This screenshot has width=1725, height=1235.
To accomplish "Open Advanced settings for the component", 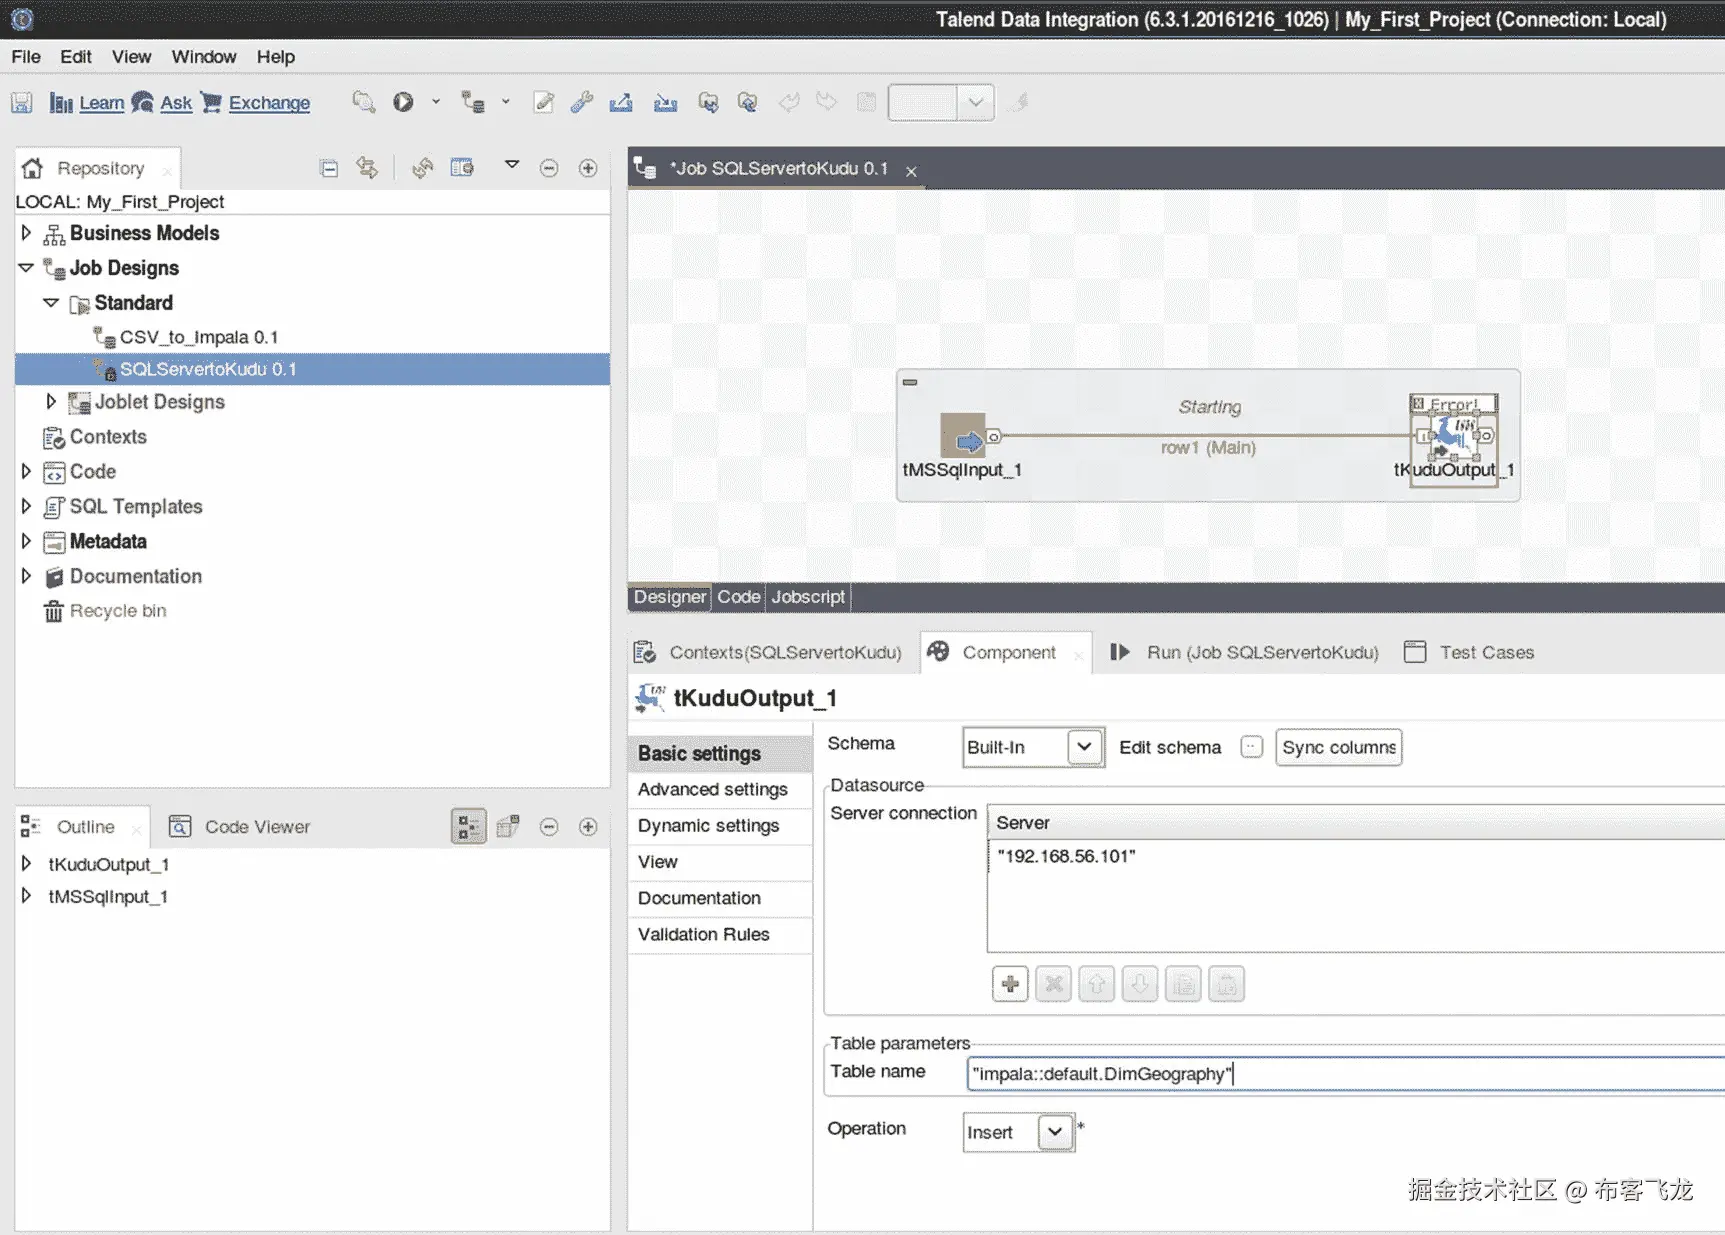I will click(713, 789).
